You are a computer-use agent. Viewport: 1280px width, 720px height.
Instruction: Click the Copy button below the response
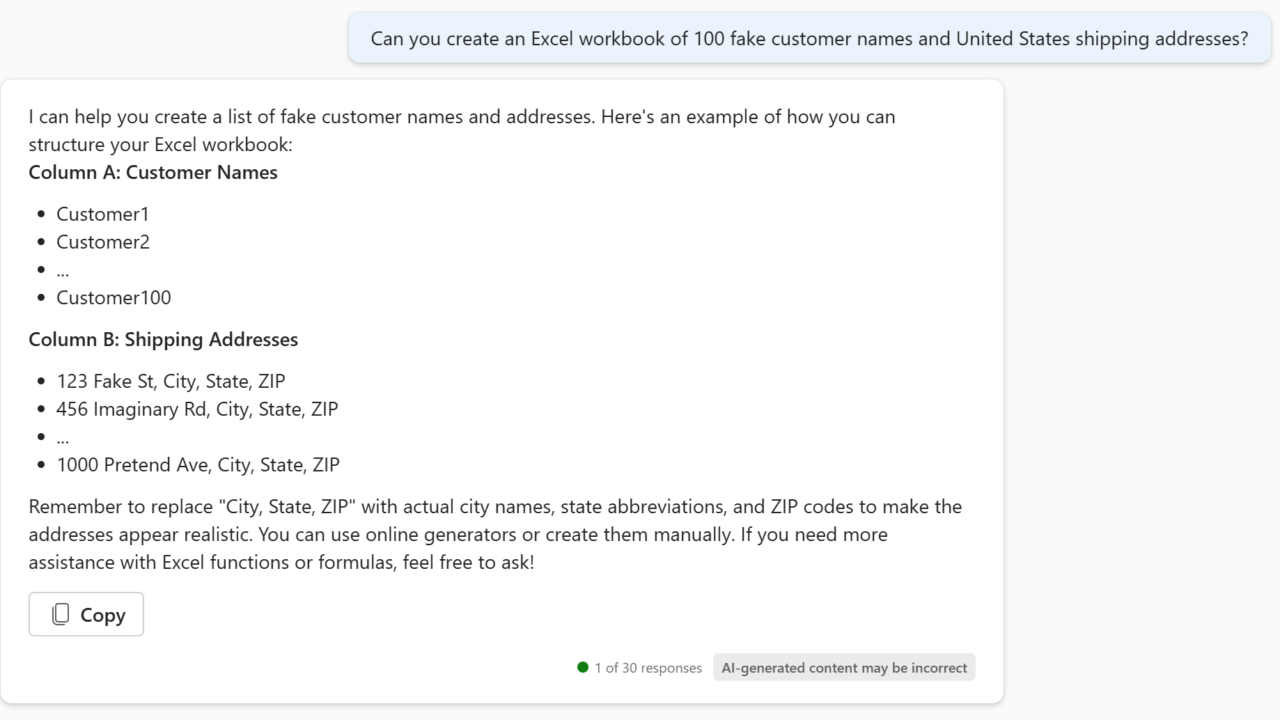(86, 615)
